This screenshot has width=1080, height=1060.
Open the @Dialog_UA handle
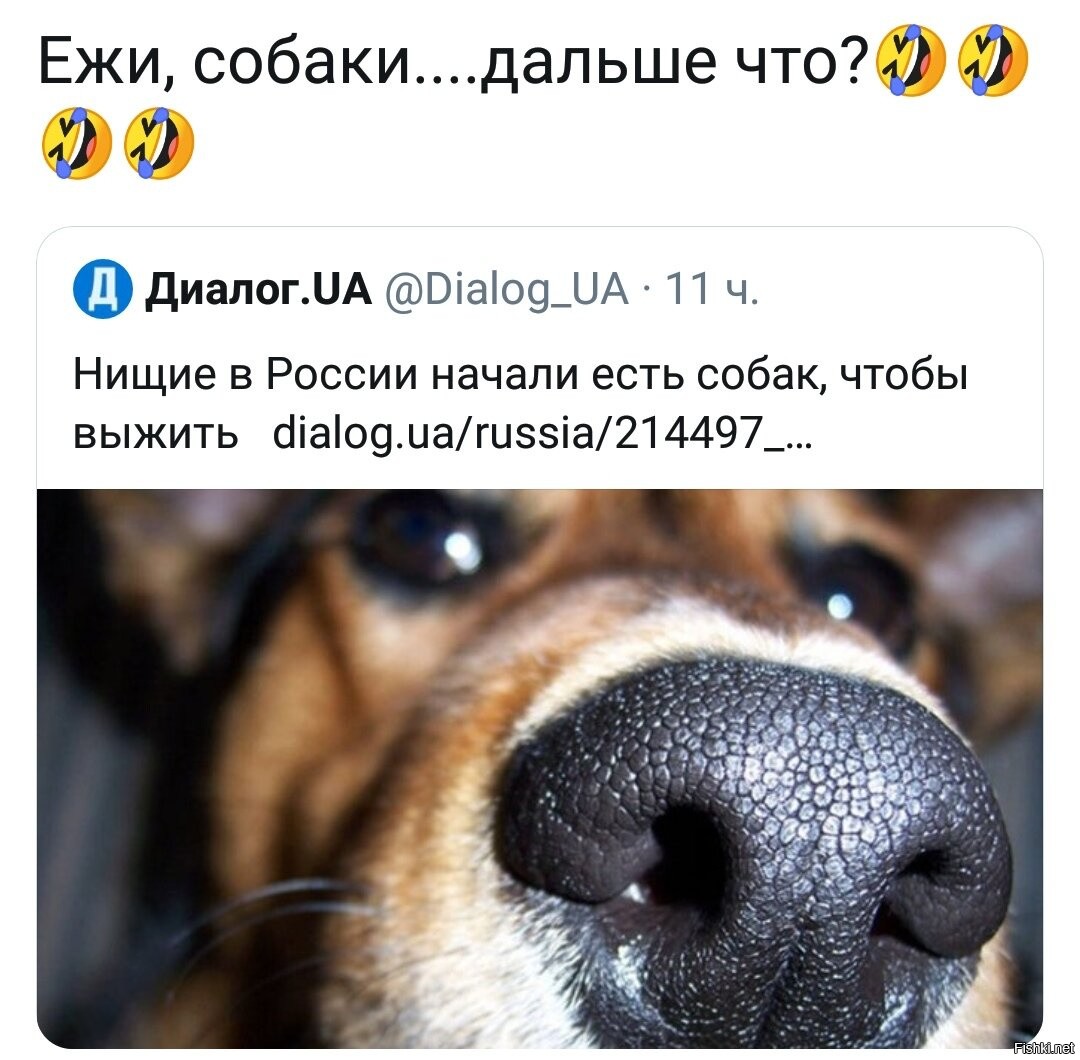pos(506,289)
